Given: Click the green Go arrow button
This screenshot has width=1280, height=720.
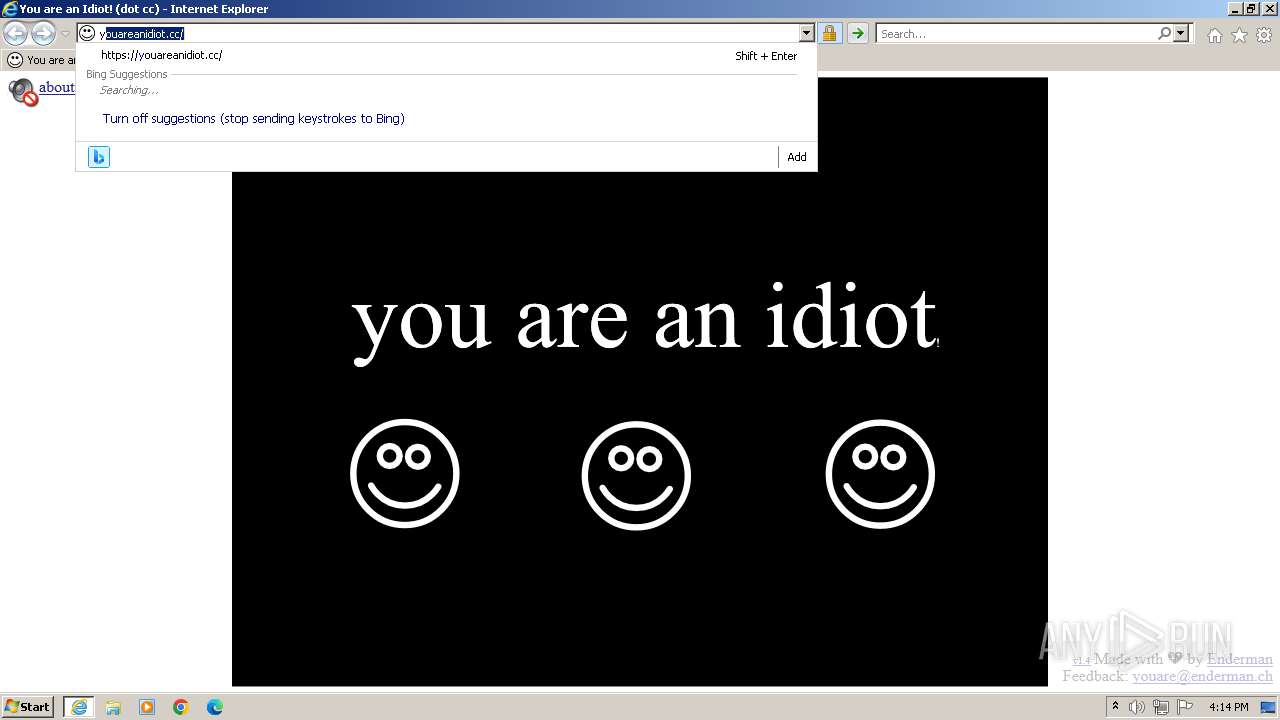Looking at the screenshot, I should tap(858, 33).
